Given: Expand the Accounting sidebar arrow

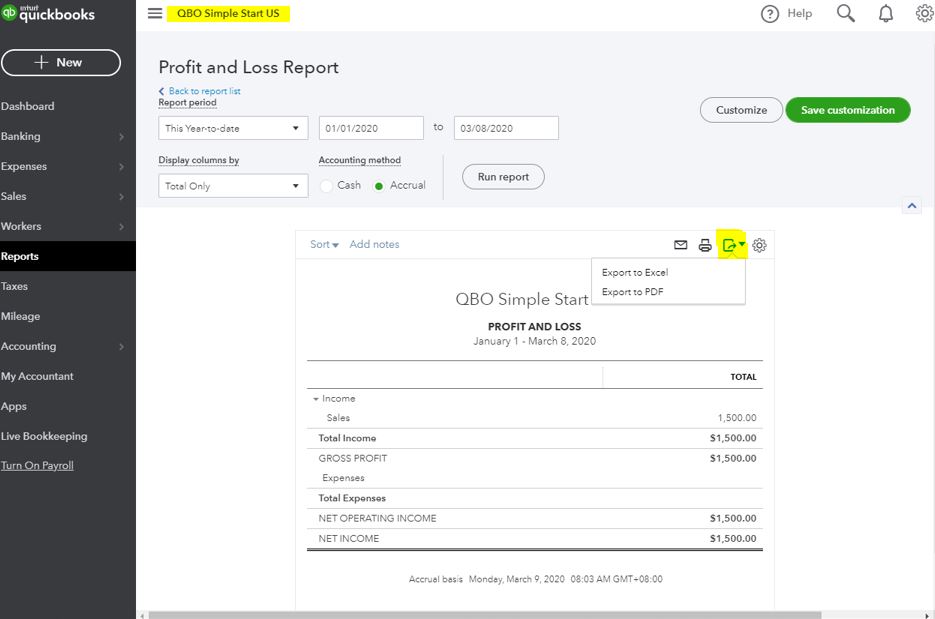Looking at the screenshot, I should [122, 346].
